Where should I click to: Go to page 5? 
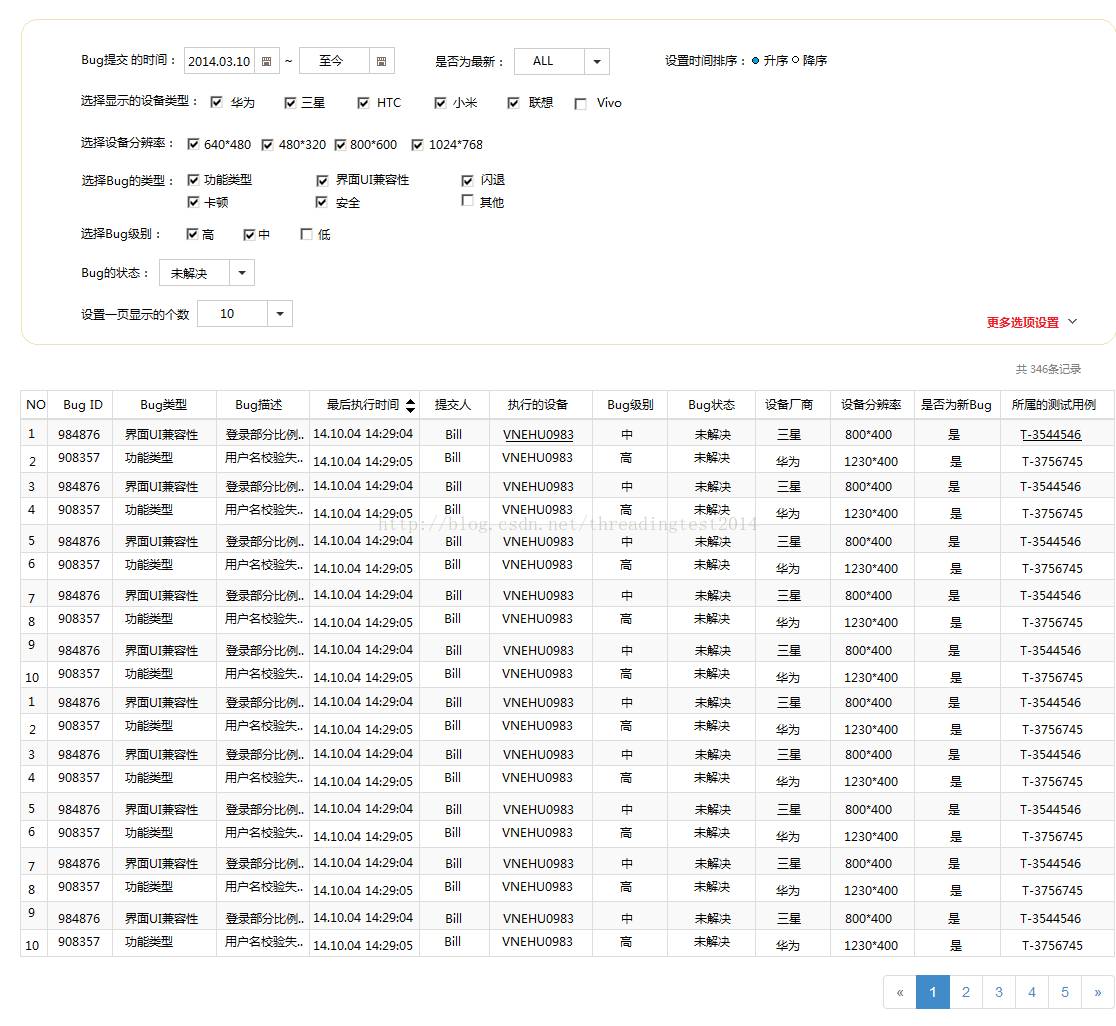pyautogui.click(x=1065, y=992)
